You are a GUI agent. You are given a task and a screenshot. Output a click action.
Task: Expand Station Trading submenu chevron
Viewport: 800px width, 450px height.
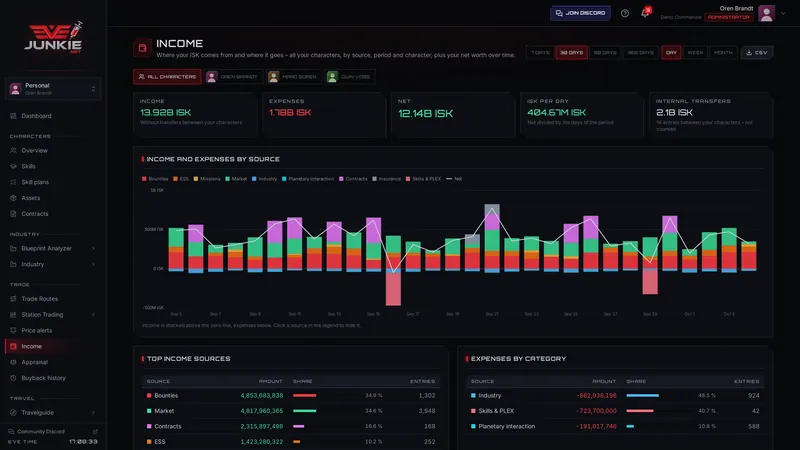[x=93, y=315]
